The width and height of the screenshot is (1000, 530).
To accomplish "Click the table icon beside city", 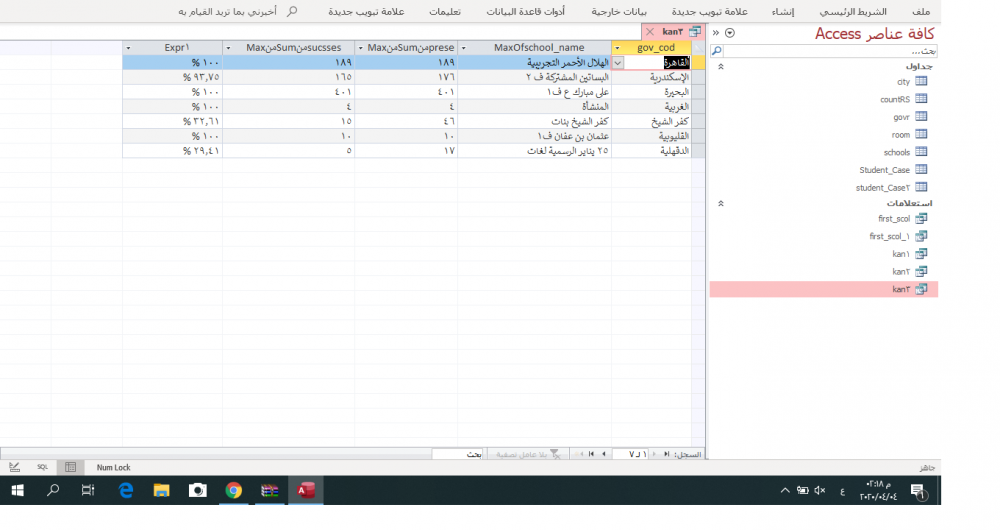I will (921, 81).
